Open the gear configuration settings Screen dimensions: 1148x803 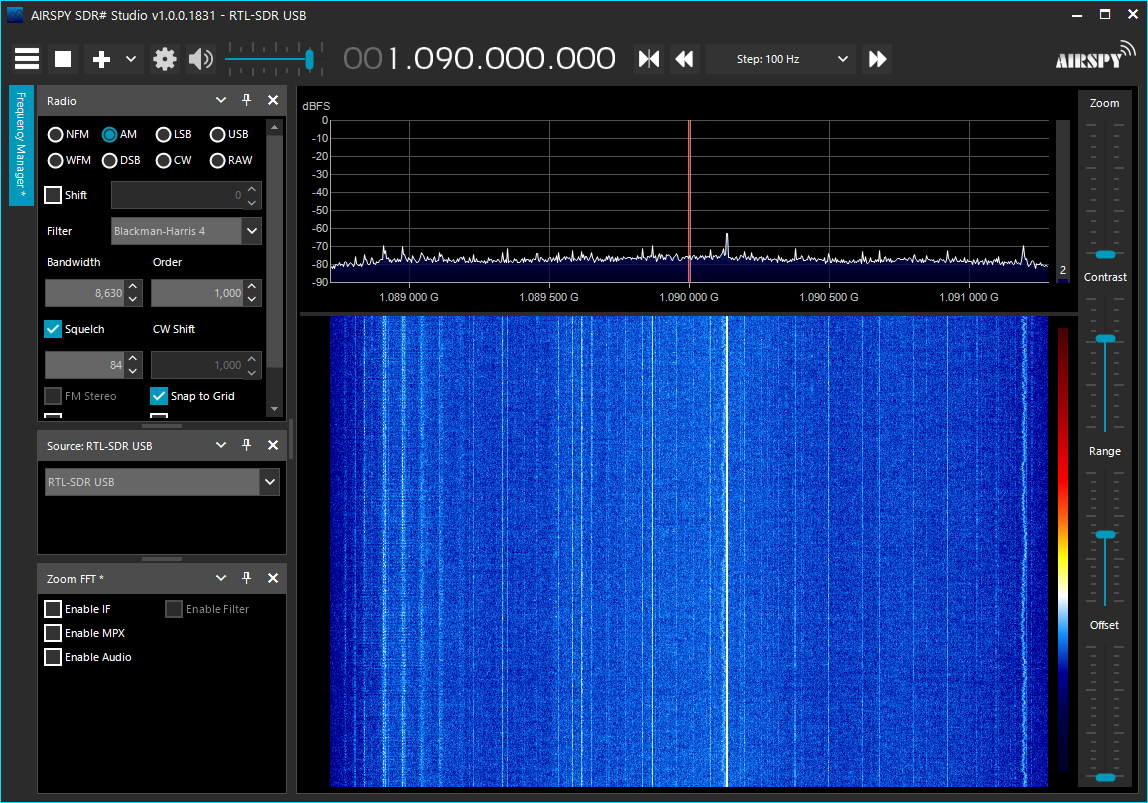[x=165, y=59]
